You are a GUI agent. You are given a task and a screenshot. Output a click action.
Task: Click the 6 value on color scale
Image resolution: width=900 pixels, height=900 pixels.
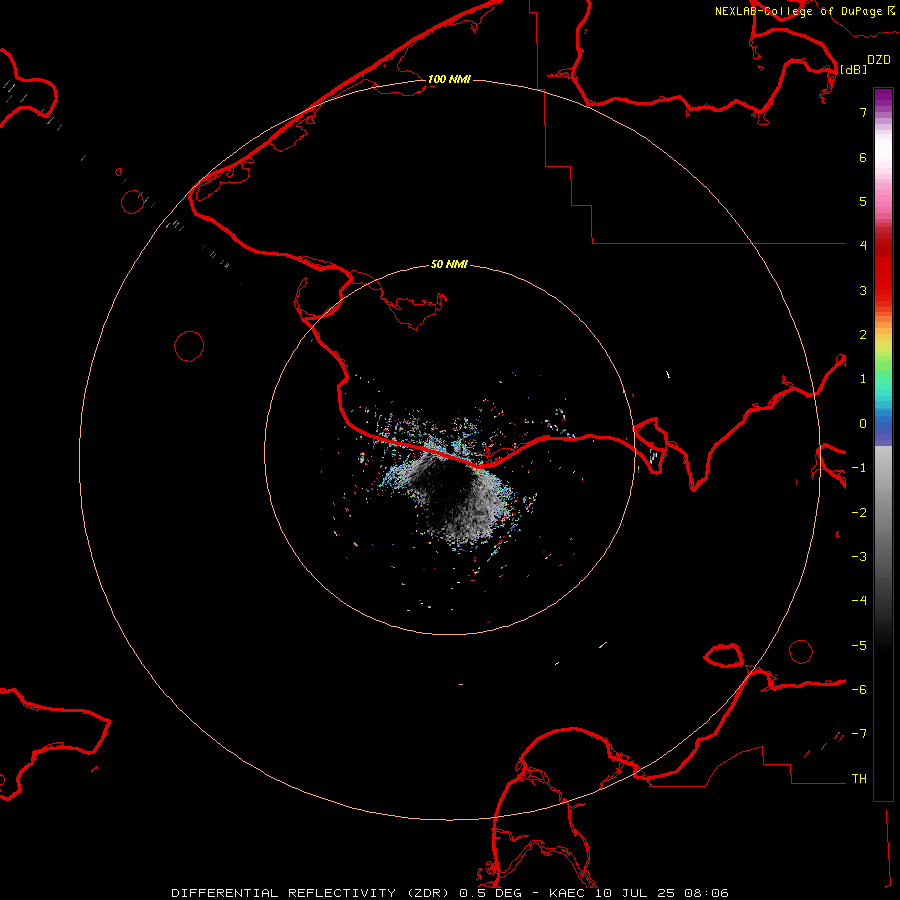point(863,157)
